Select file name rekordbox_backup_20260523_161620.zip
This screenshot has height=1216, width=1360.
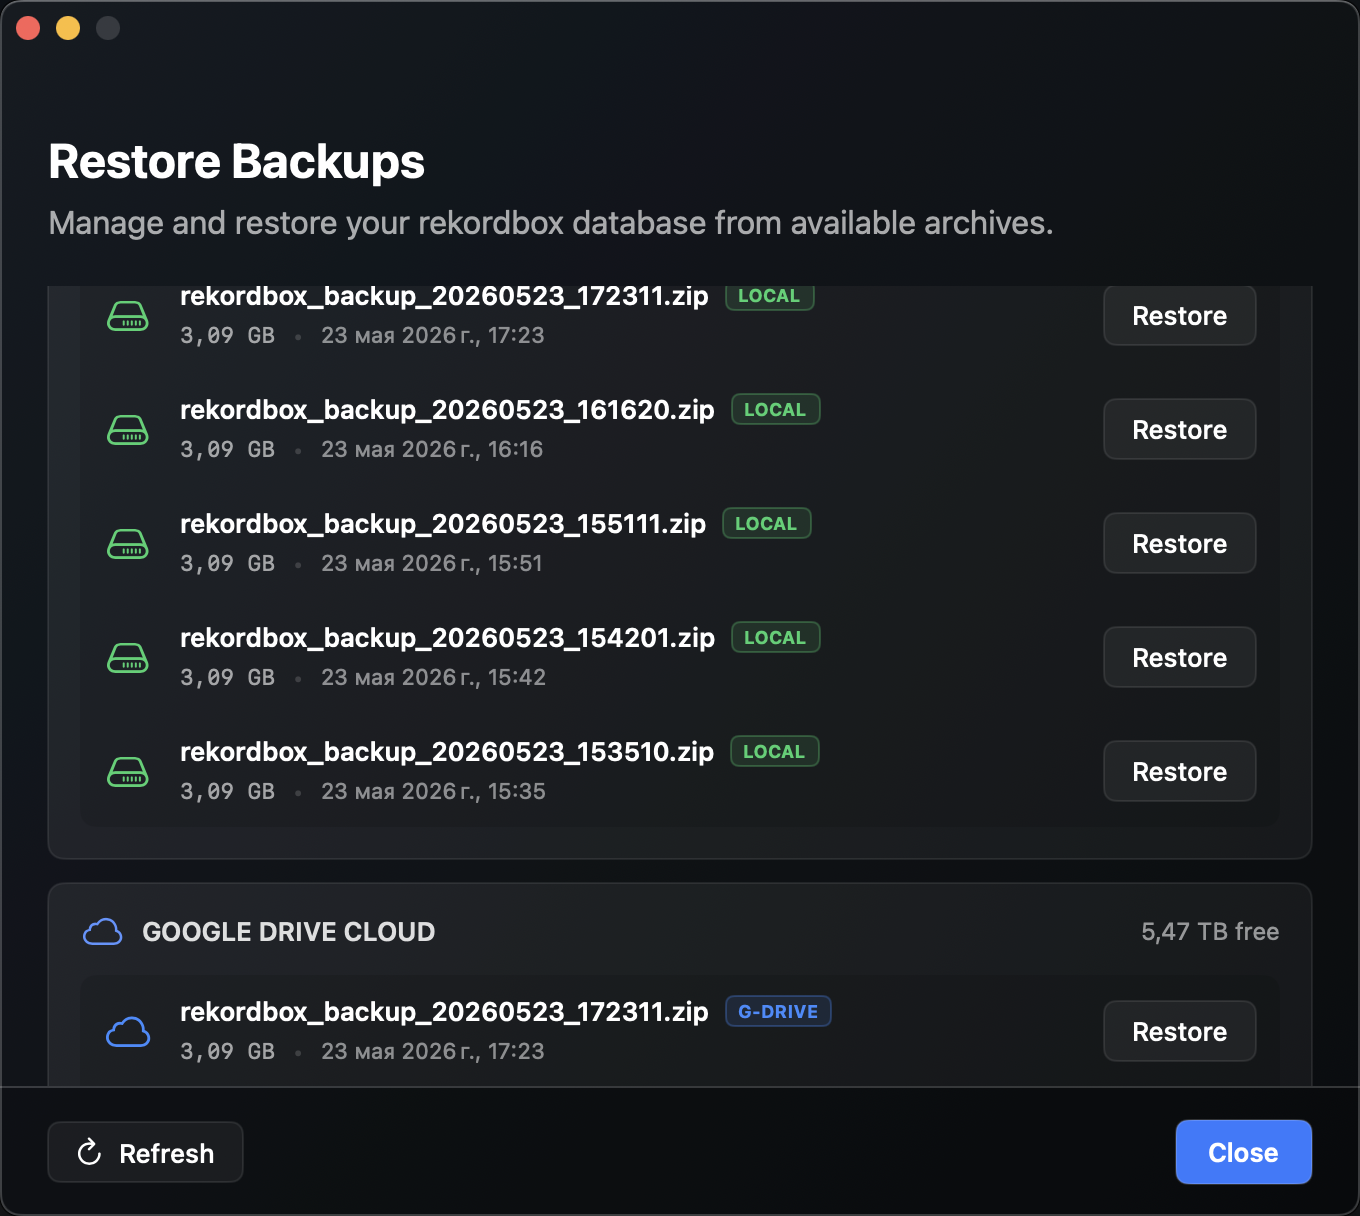(x=447, y=410)
